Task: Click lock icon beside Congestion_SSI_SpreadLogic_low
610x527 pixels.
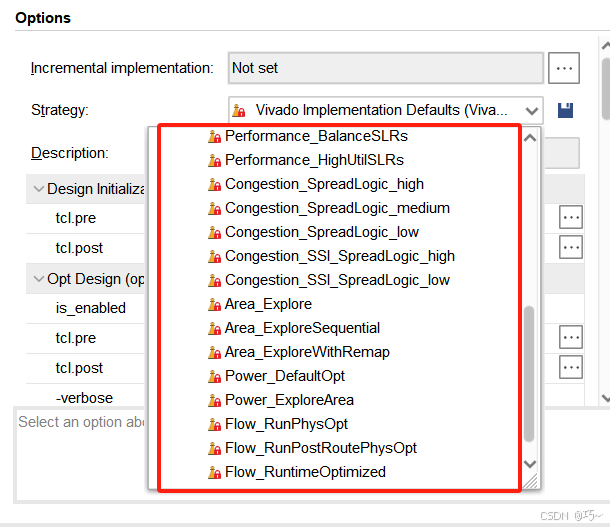Action: [214, 280]
